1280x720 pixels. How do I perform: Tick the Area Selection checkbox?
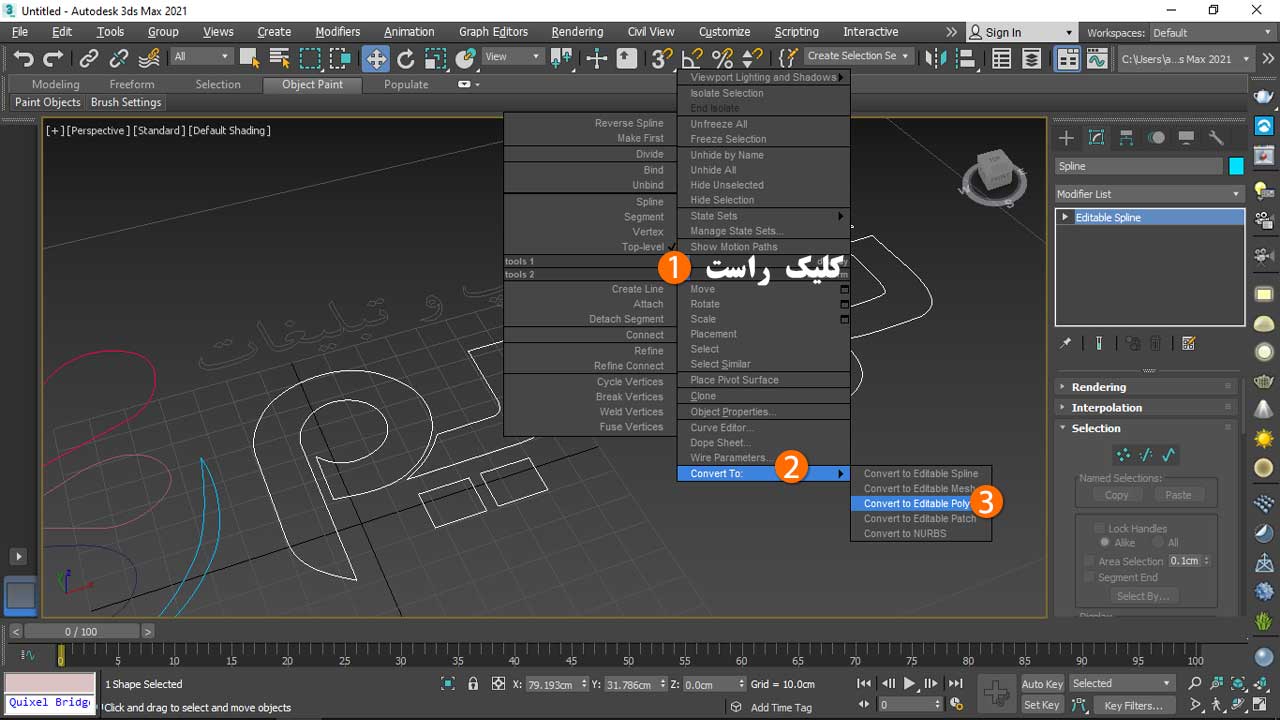pyautogui.click(x=1089, y=561)
